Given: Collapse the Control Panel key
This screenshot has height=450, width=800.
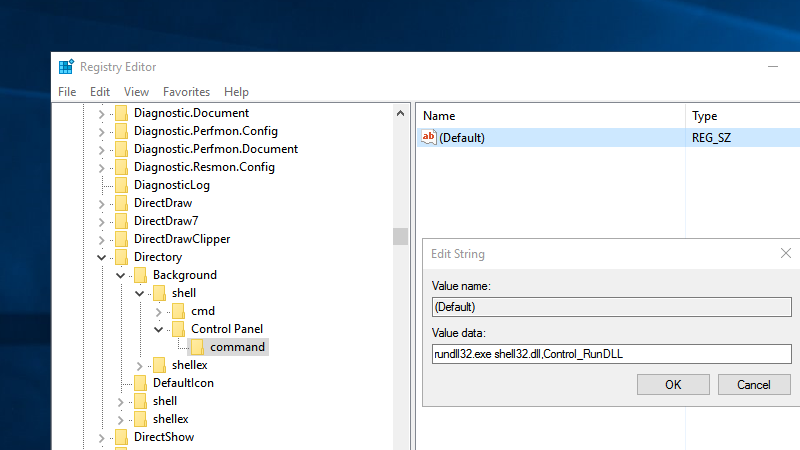Looking at the screenshot, I should pyautogui.click(x=159, y=330).
